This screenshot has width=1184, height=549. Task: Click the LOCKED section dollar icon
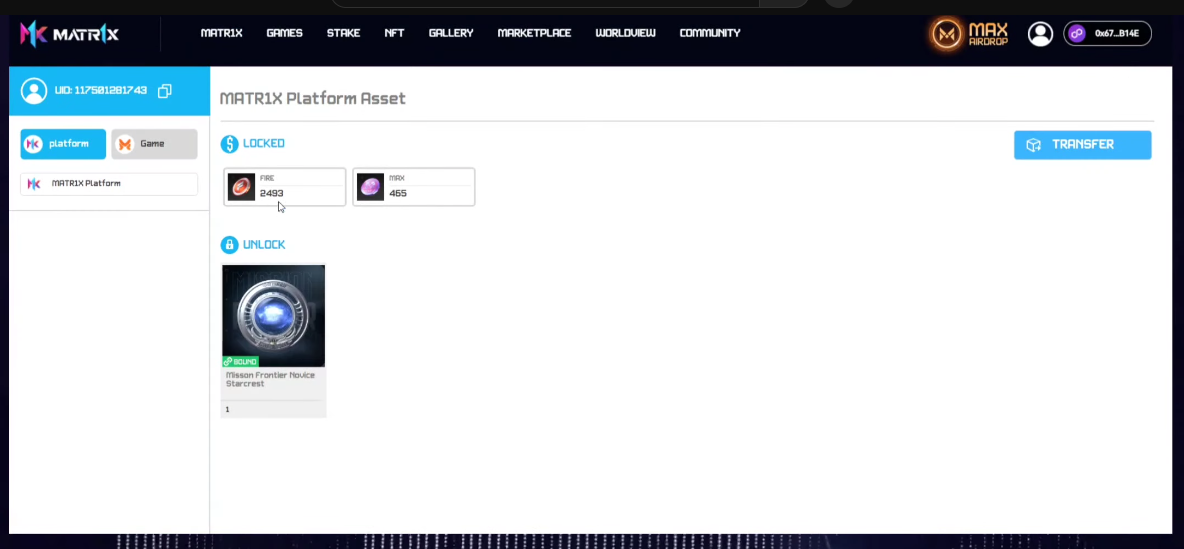coord(229,143)
